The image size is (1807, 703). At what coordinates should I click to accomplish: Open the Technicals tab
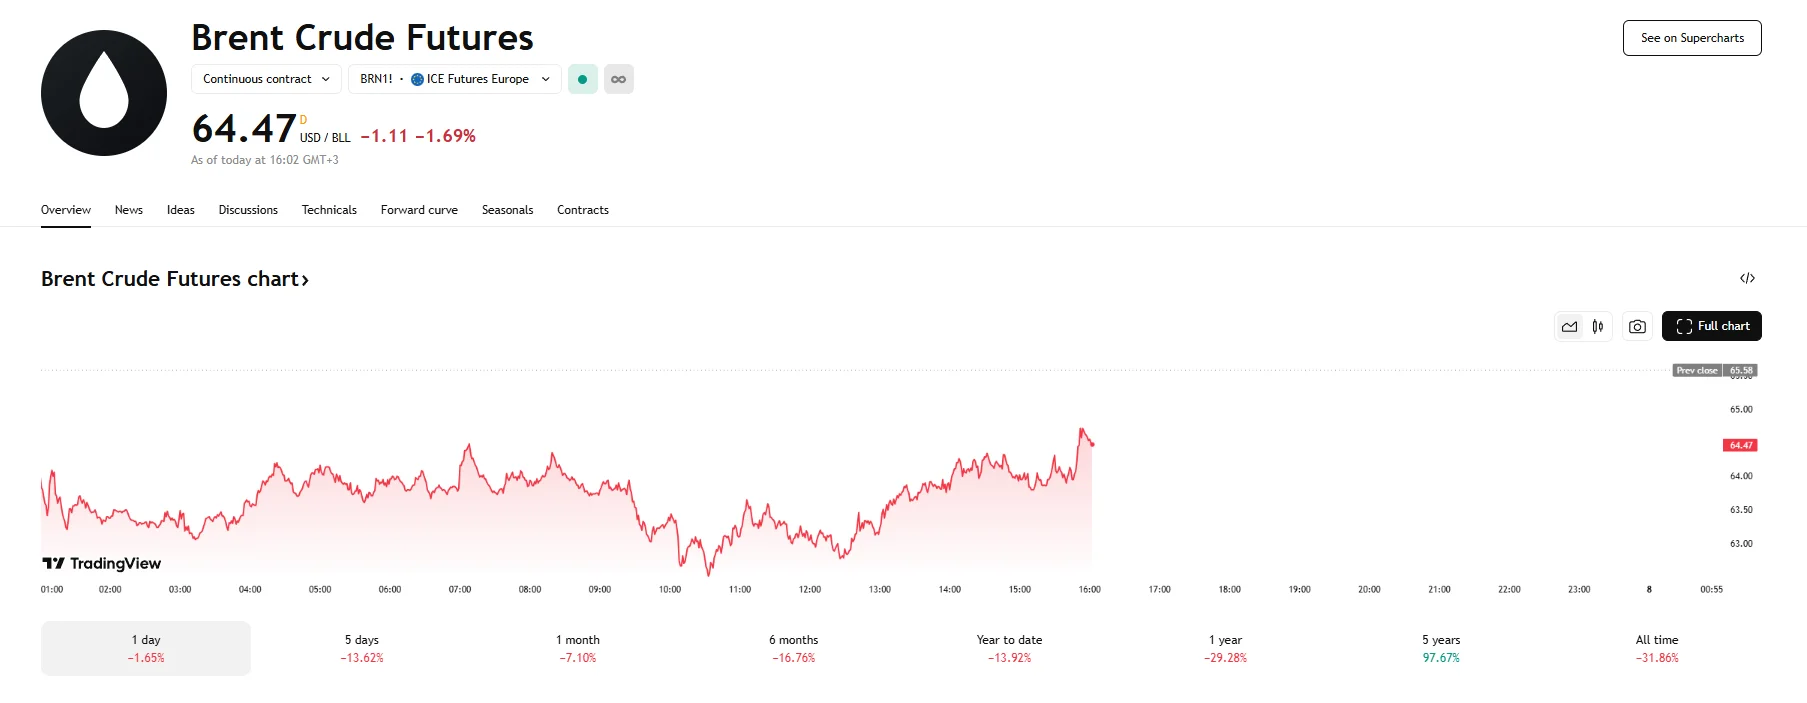tap(329, 210)
